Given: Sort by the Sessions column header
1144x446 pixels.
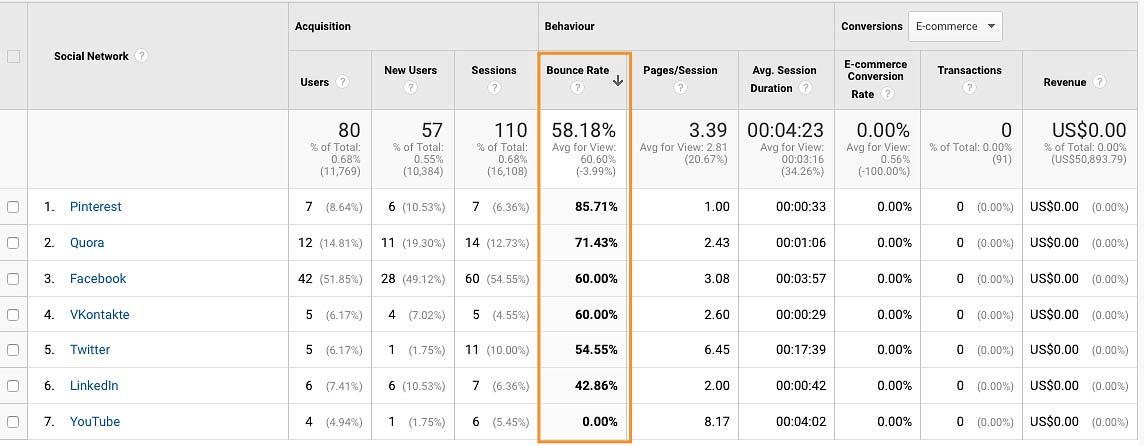Looking at the screenshot, I should (494, 70).
